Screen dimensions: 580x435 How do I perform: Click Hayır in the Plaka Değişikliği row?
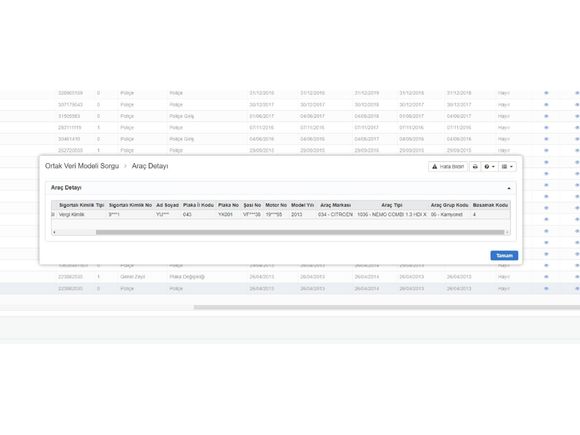(x=503, y=277)
